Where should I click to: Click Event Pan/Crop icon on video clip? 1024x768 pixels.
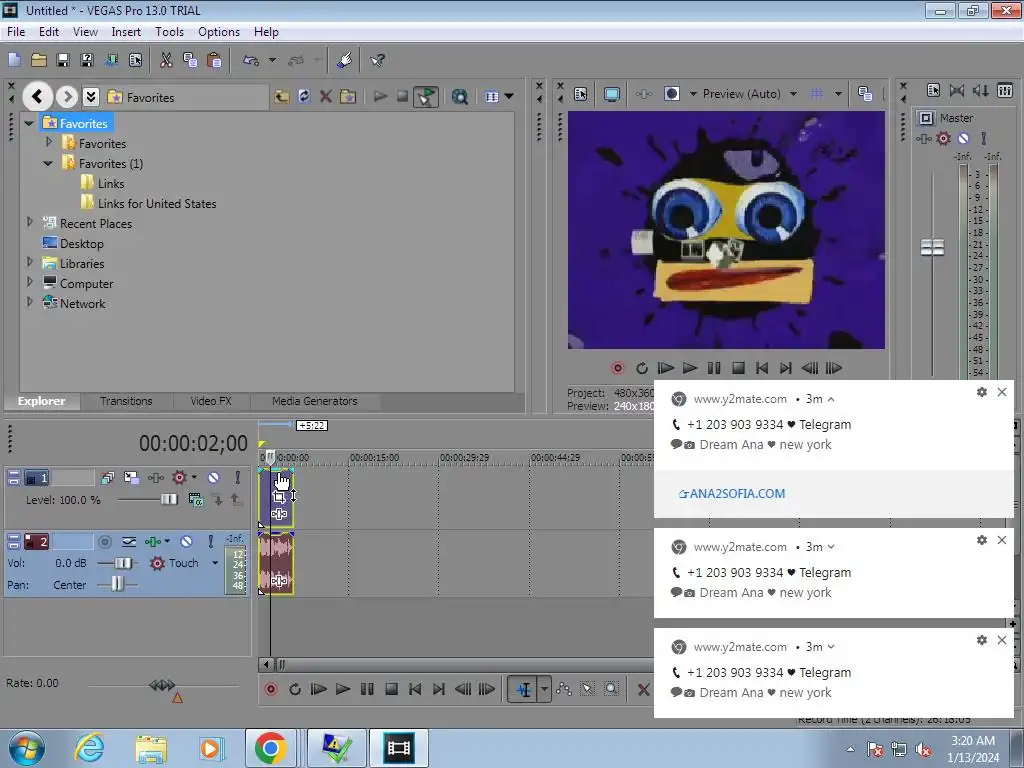279,497
